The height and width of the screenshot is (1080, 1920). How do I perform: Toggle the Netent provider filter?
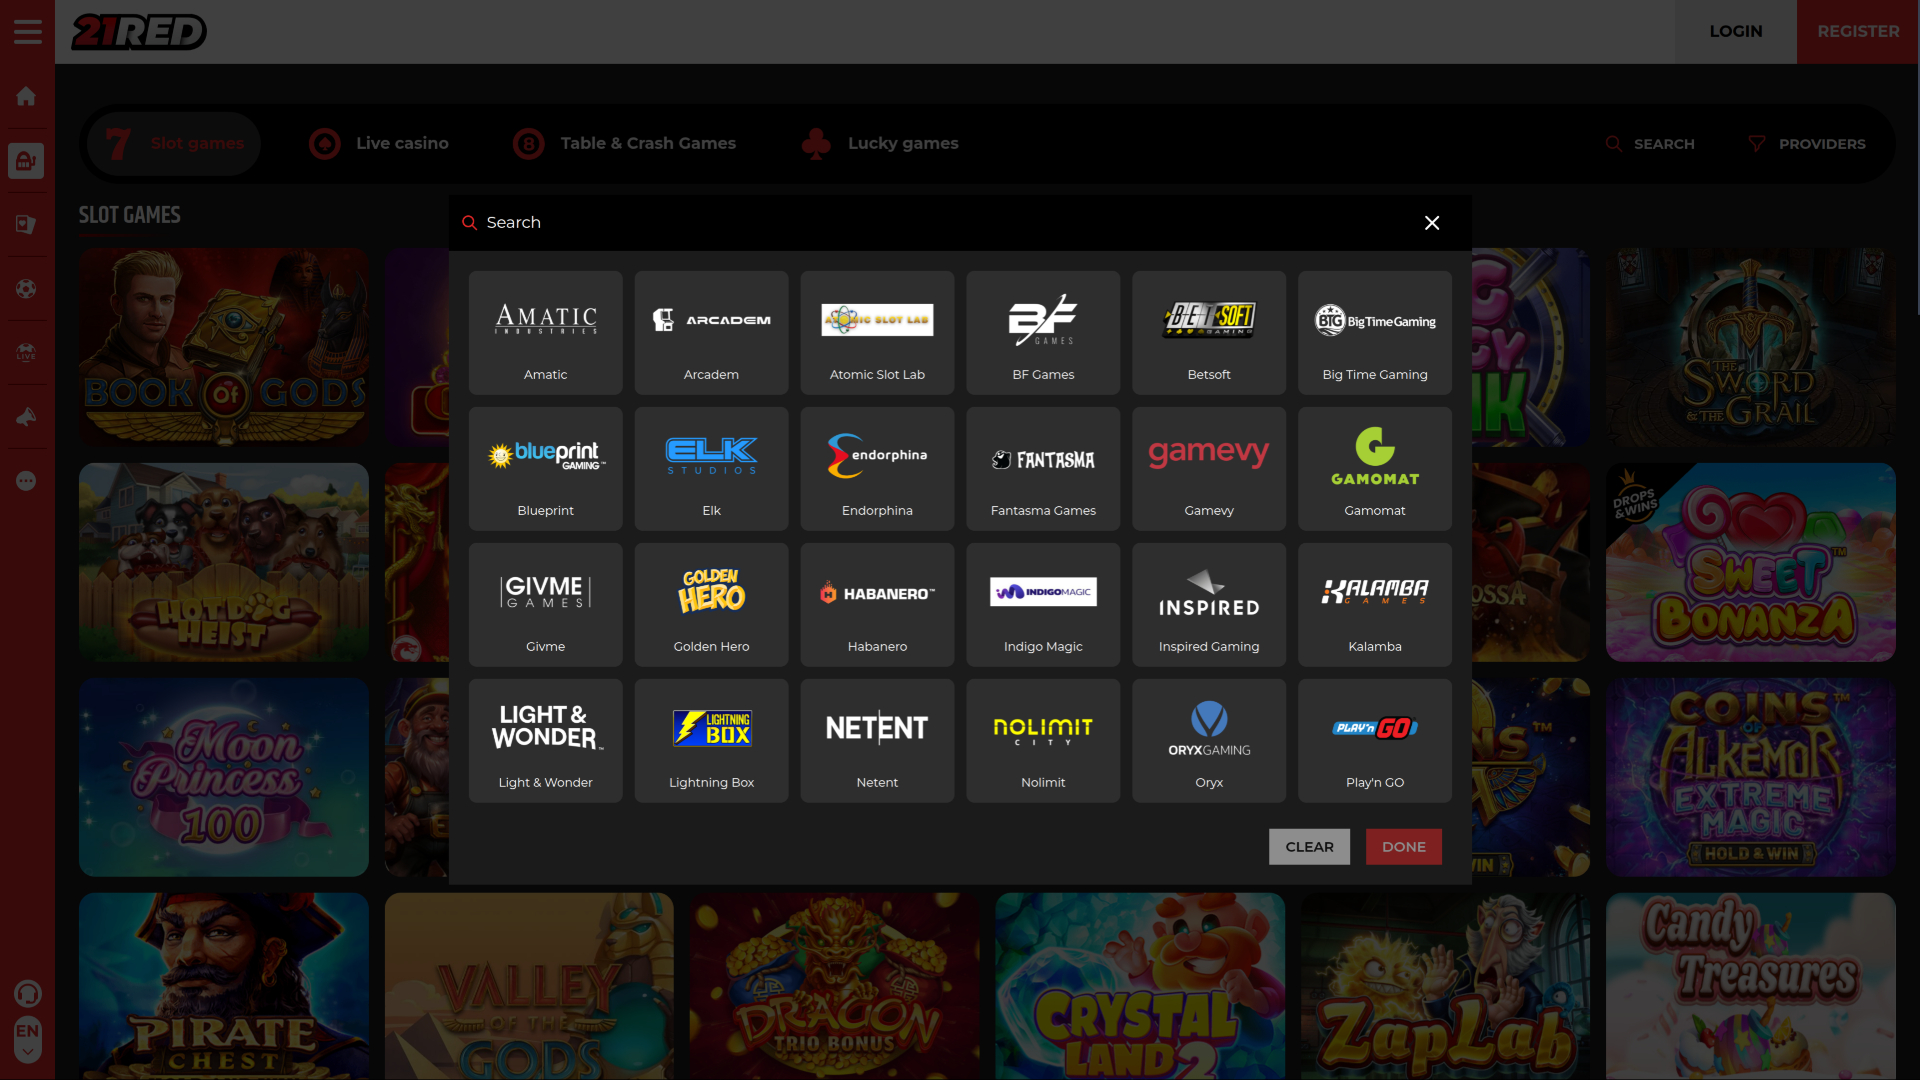click(877, 740)
